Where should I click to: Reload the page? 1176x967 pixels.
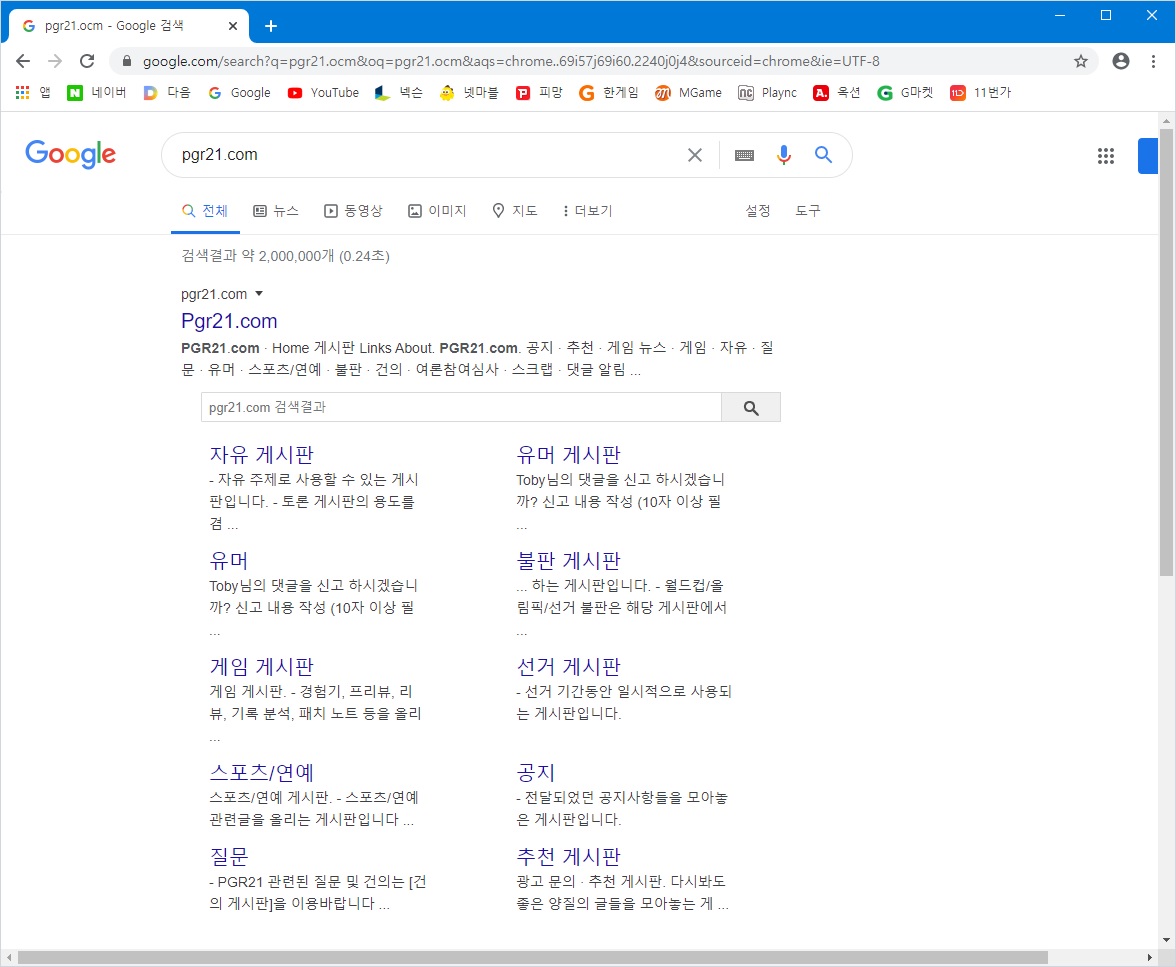coord(87,61)
